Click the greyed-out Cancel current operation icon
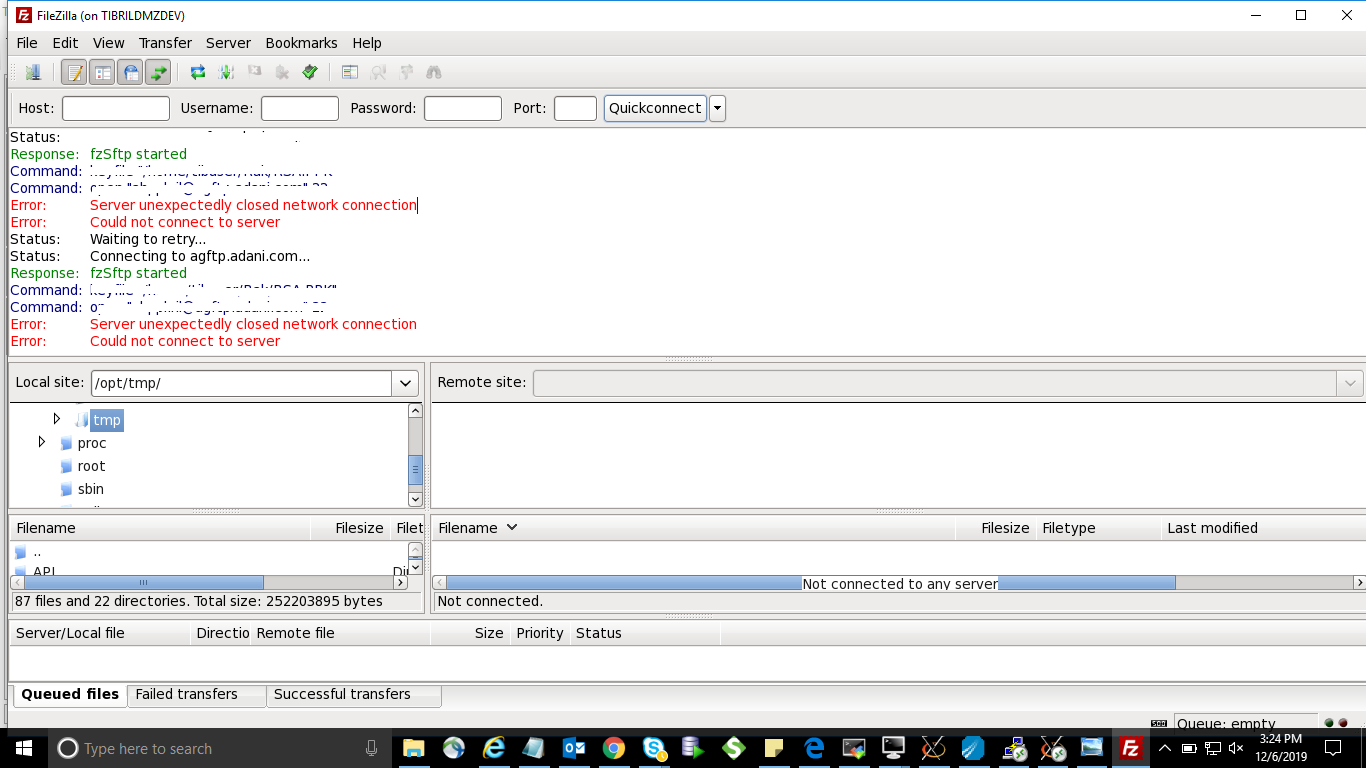This screenshot has height=768, width=1366. tap(254, 72)
